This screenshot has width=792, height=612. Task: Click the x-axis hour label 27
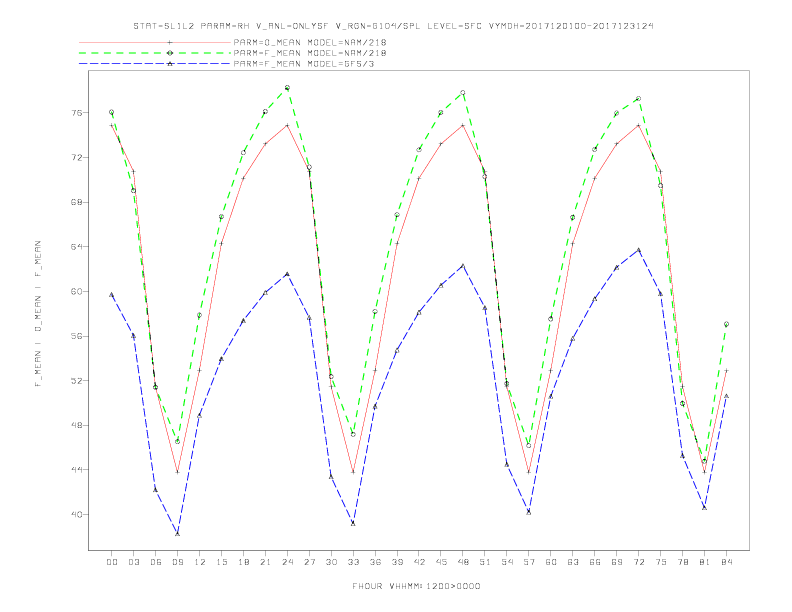click(309, 562)
